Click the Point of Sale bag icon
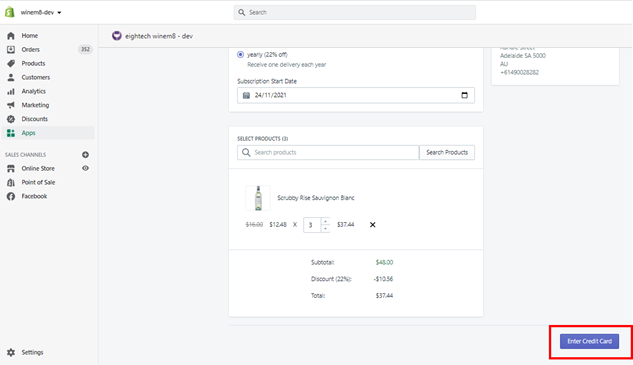 tap(11, 182)
